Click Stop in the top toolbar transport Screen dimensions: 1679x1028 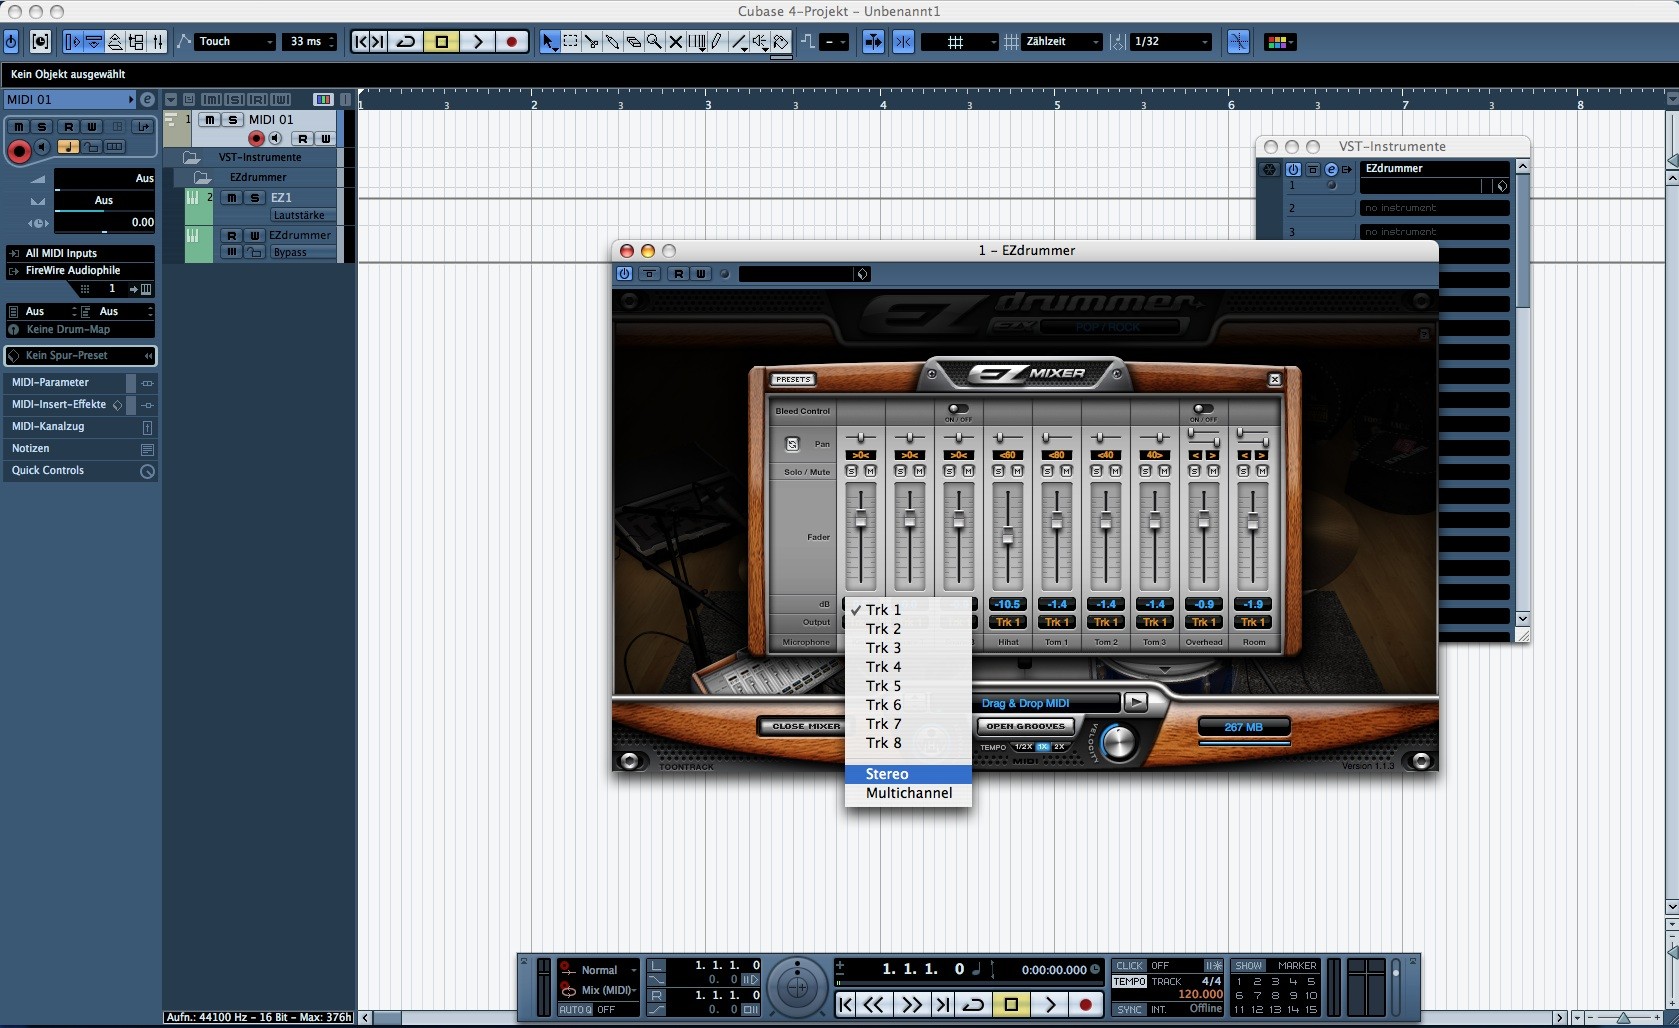[441, 42]
